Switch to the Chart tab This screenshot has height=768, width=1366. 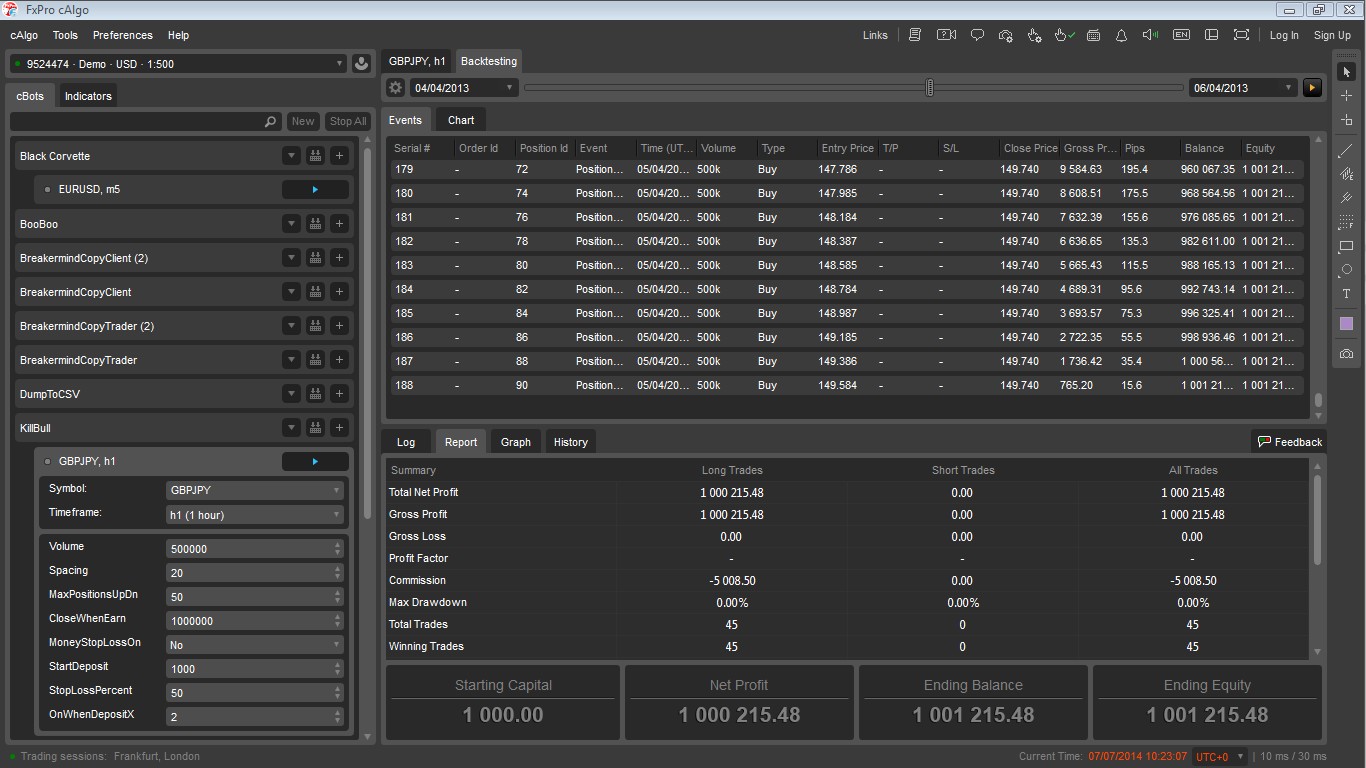point(461,120)
